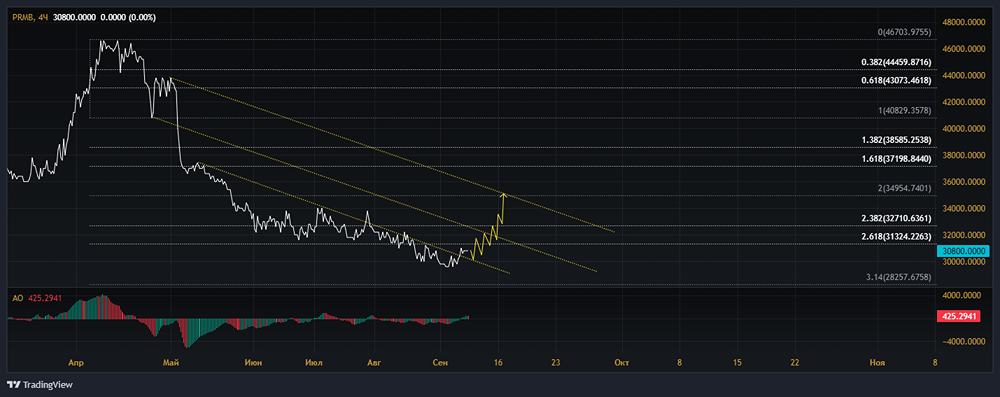Click the 36000.0000 price axis label
This screenshot has height=397, width=1000.
[x=963, y=181]
